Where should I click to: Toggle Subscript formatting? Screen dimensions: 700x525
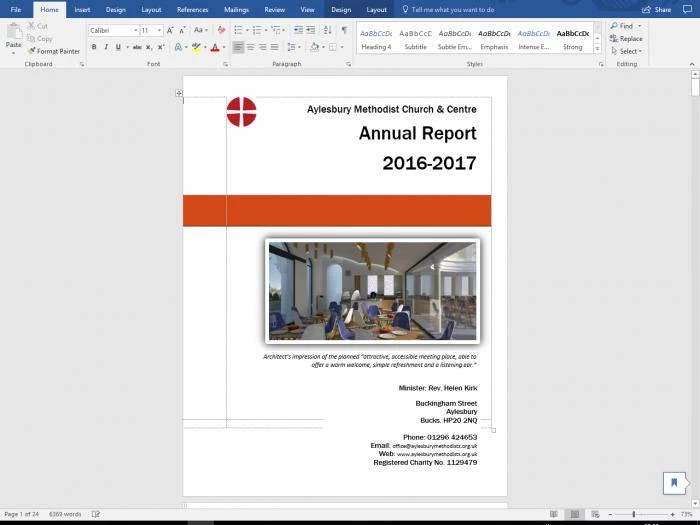[149, 47]
